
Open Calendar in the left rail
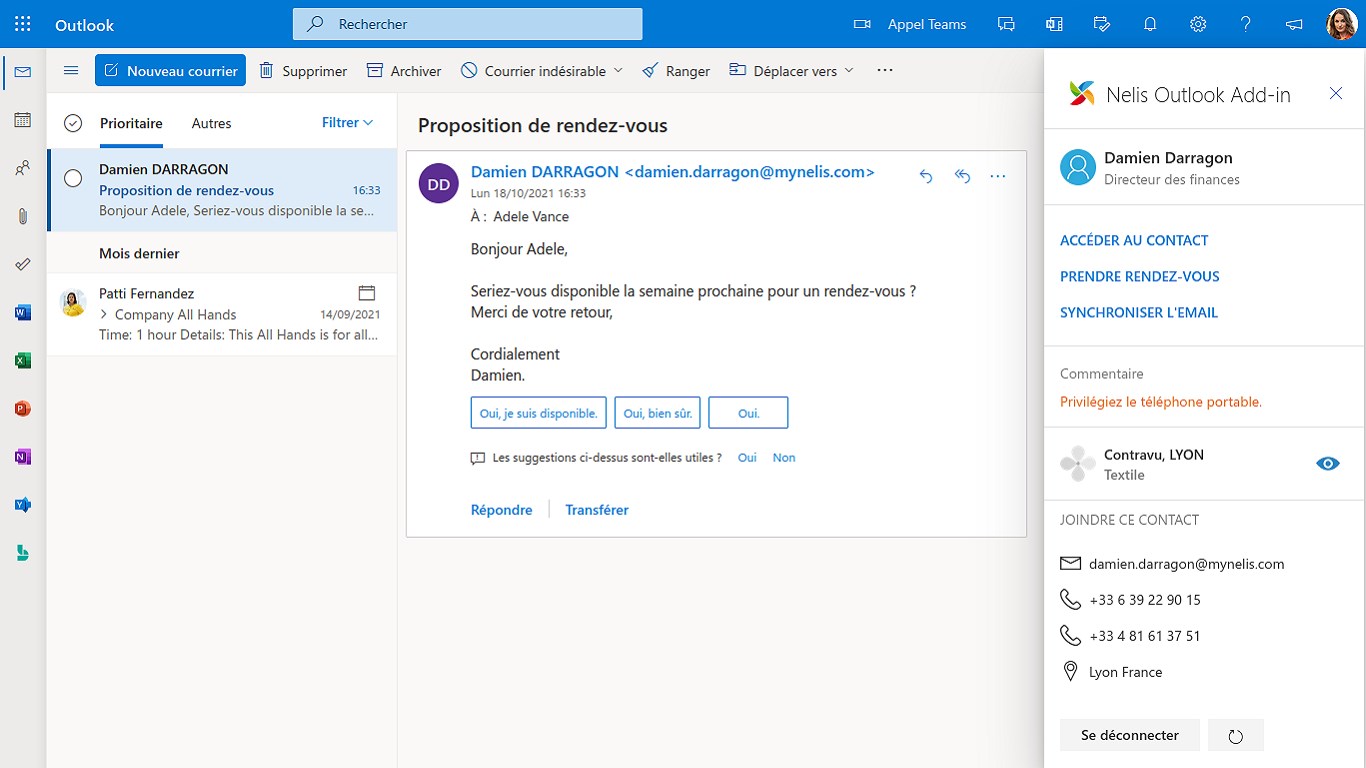[x=23, y=120]
